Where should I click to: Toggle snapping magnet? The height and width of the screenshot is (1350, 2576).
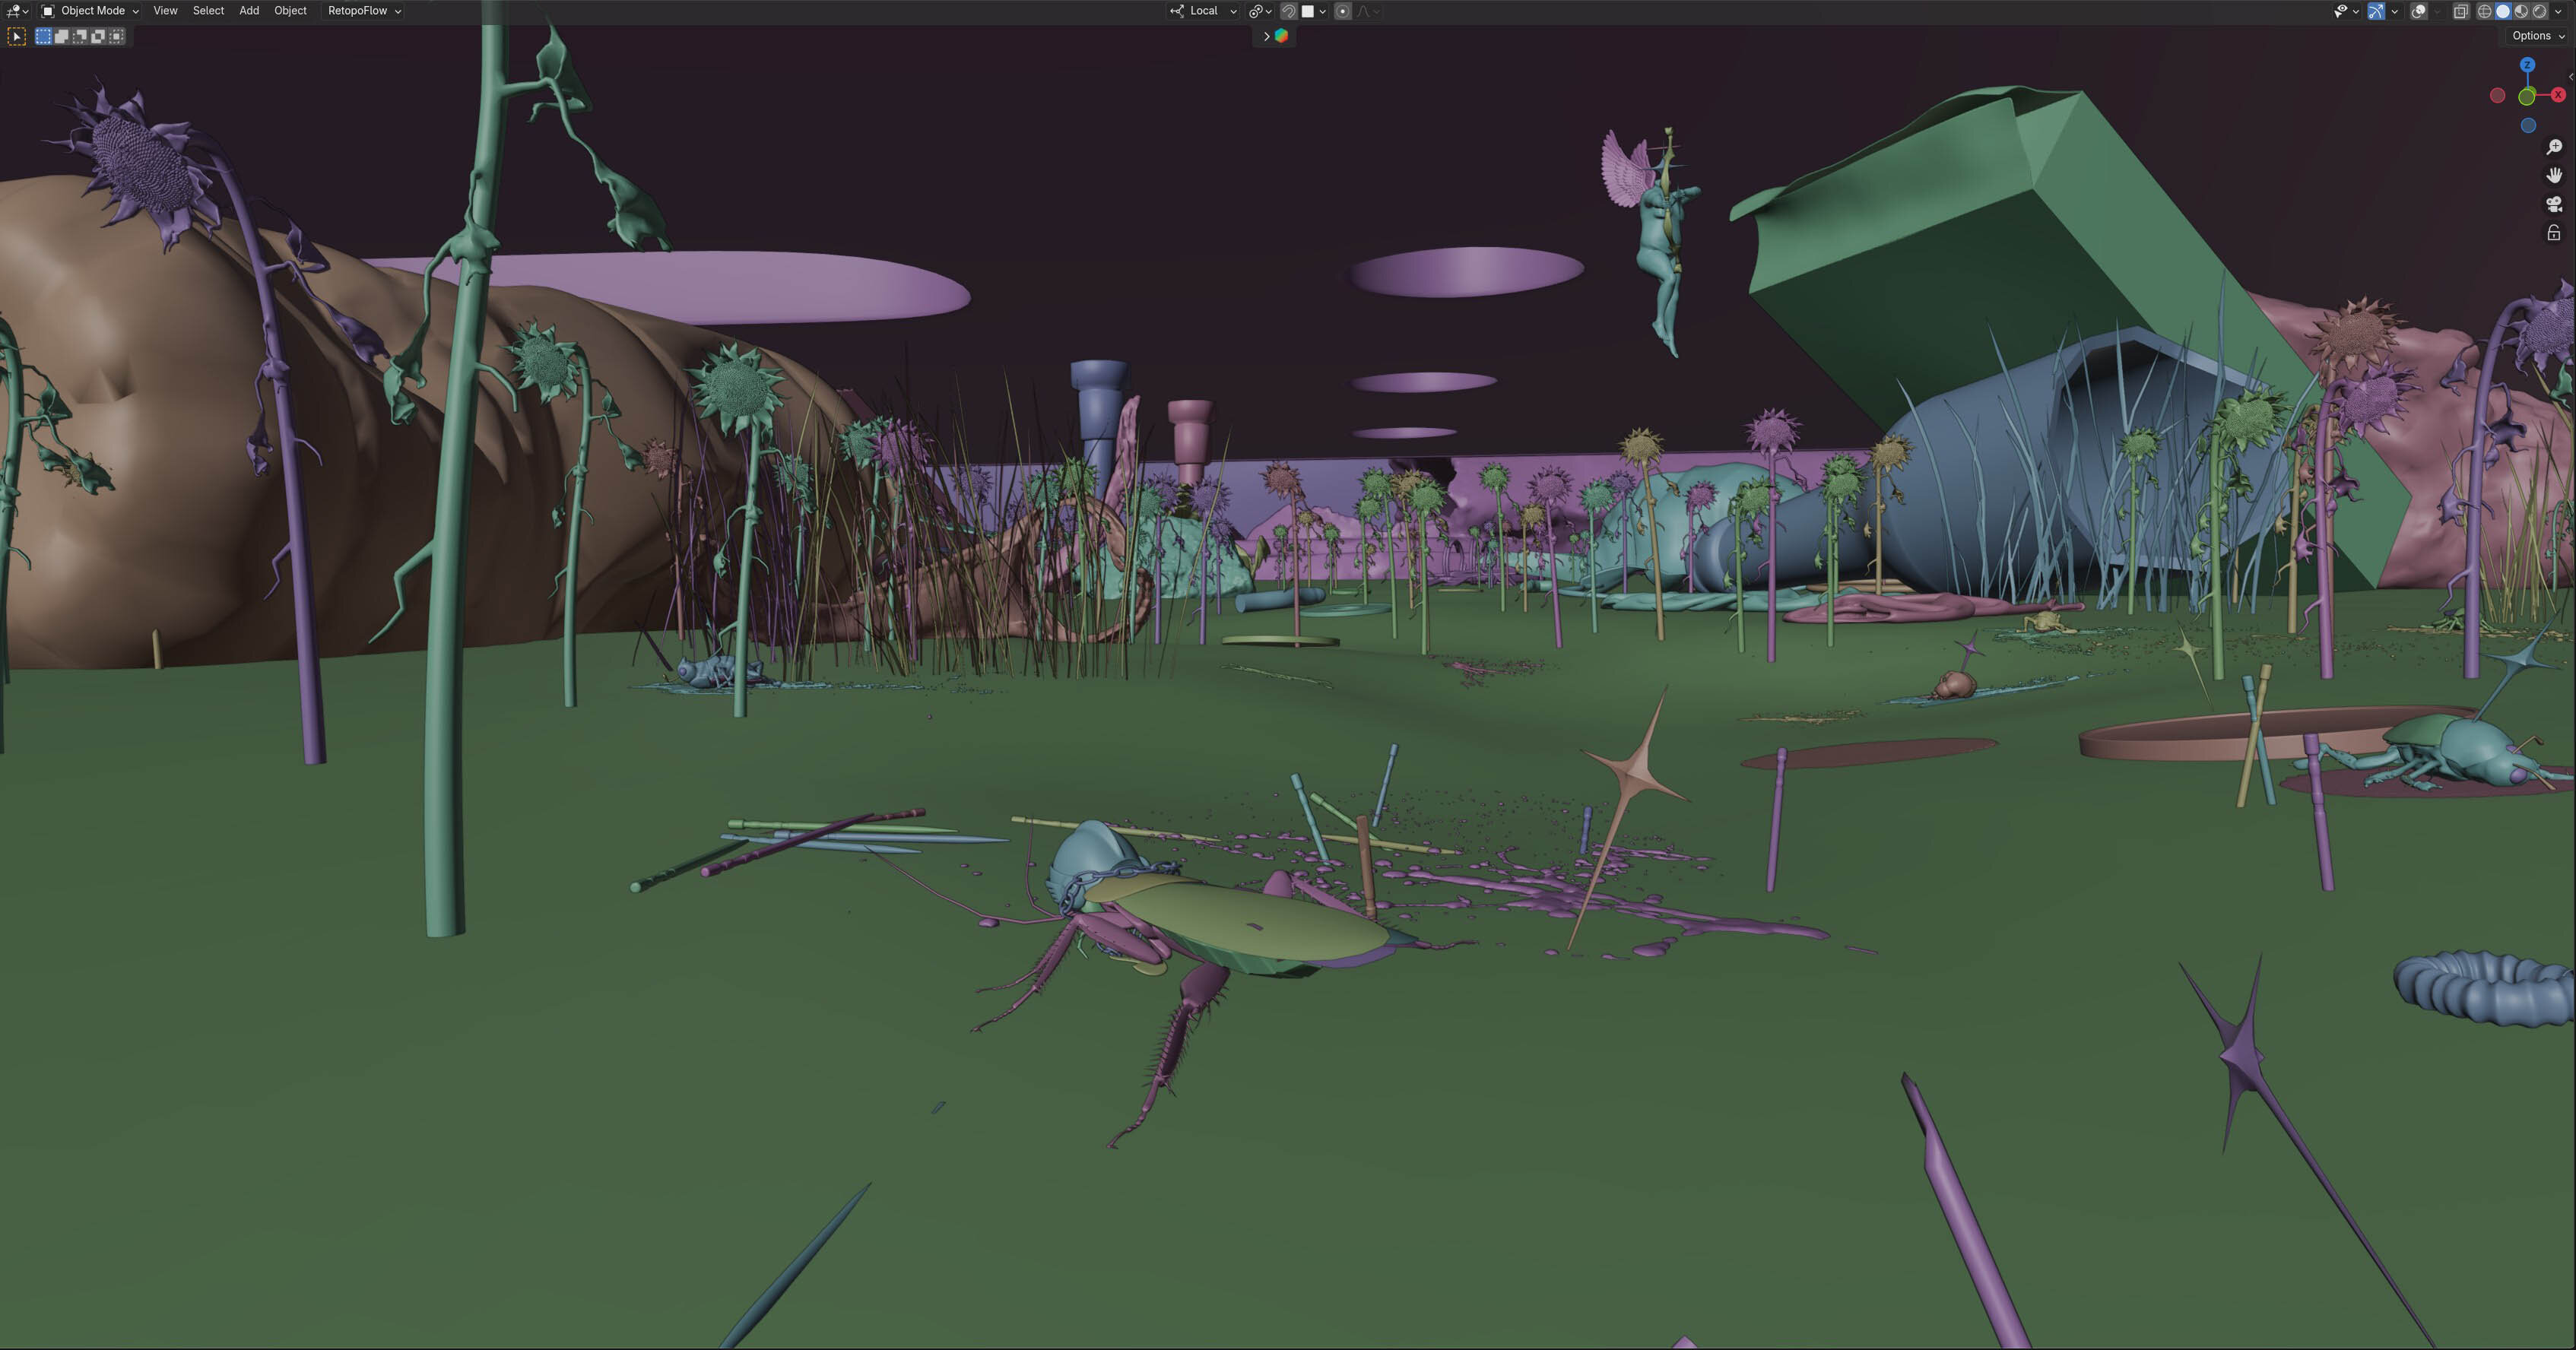(1289, 11)
